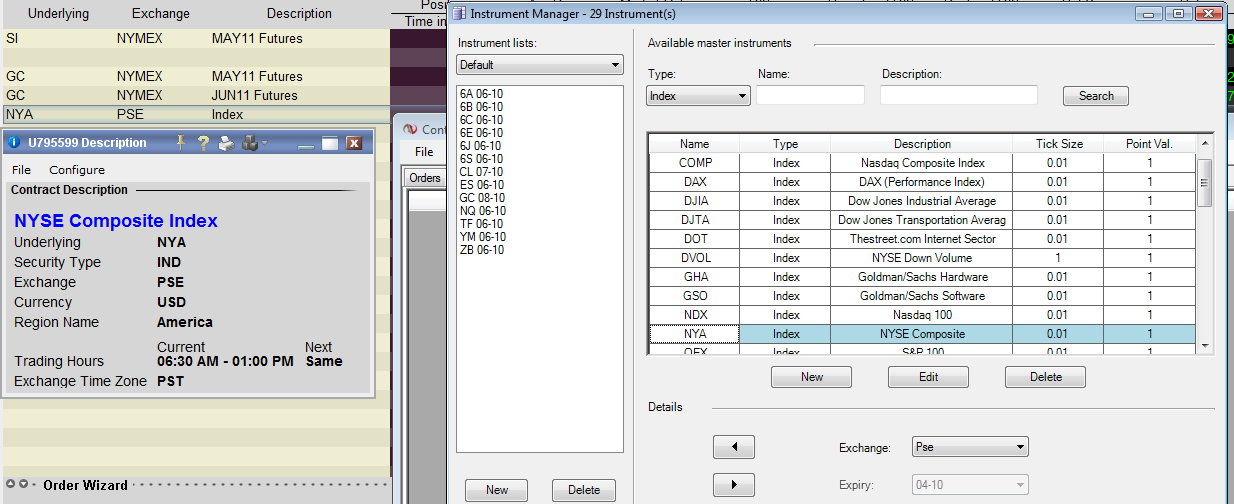Click the Name search field
Screen dimensions: 1234x504
[810, 95]
